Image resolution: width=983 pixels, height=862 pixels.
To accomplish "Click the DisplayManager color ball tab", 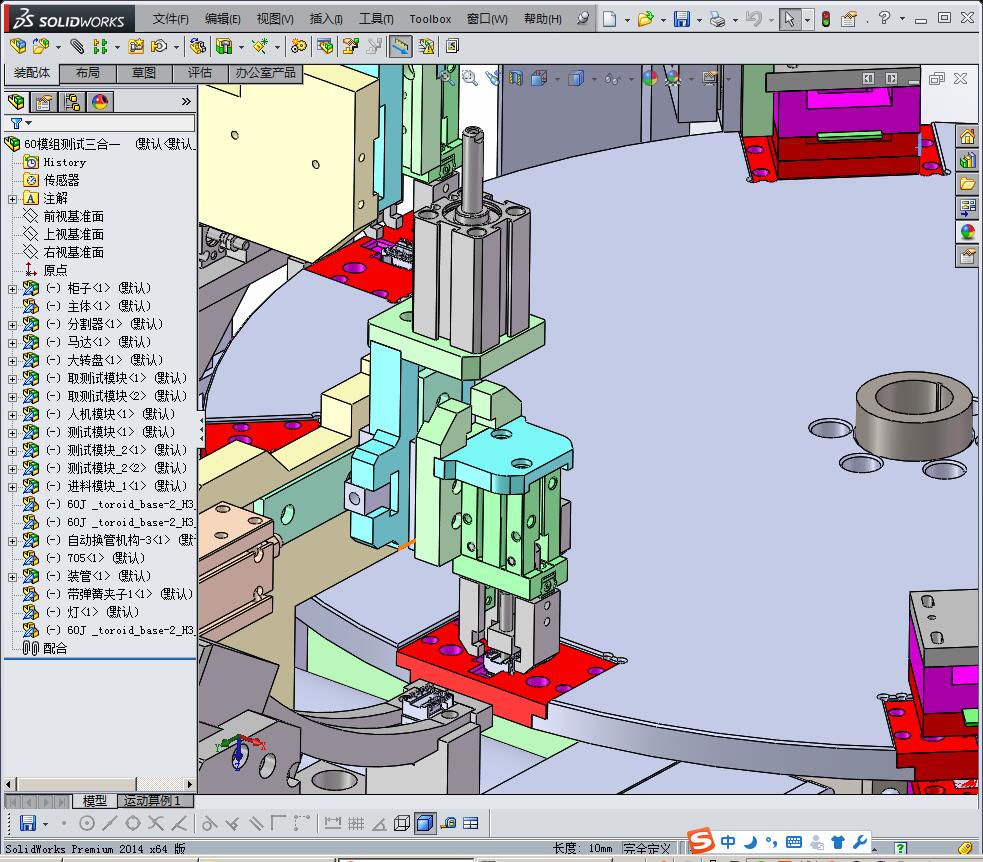I will [100, 101].
